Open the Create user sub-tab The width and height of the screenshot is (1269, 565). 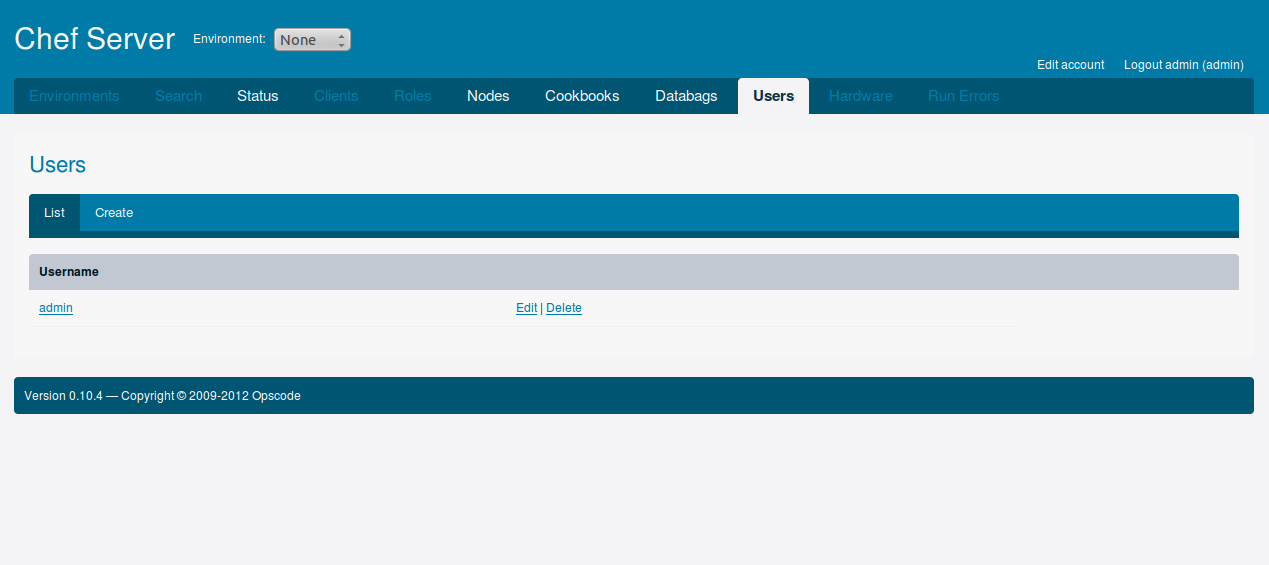click(114, 213)
